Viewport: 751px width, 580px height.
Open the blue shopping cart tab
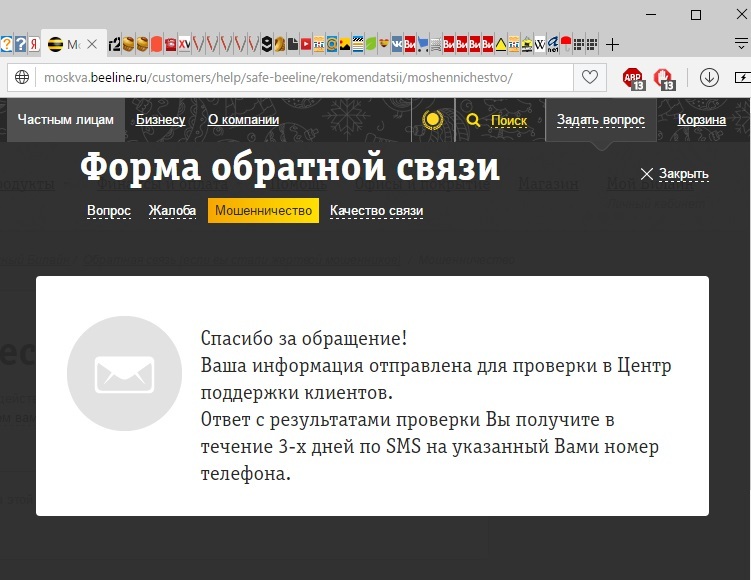click(422, 45)
